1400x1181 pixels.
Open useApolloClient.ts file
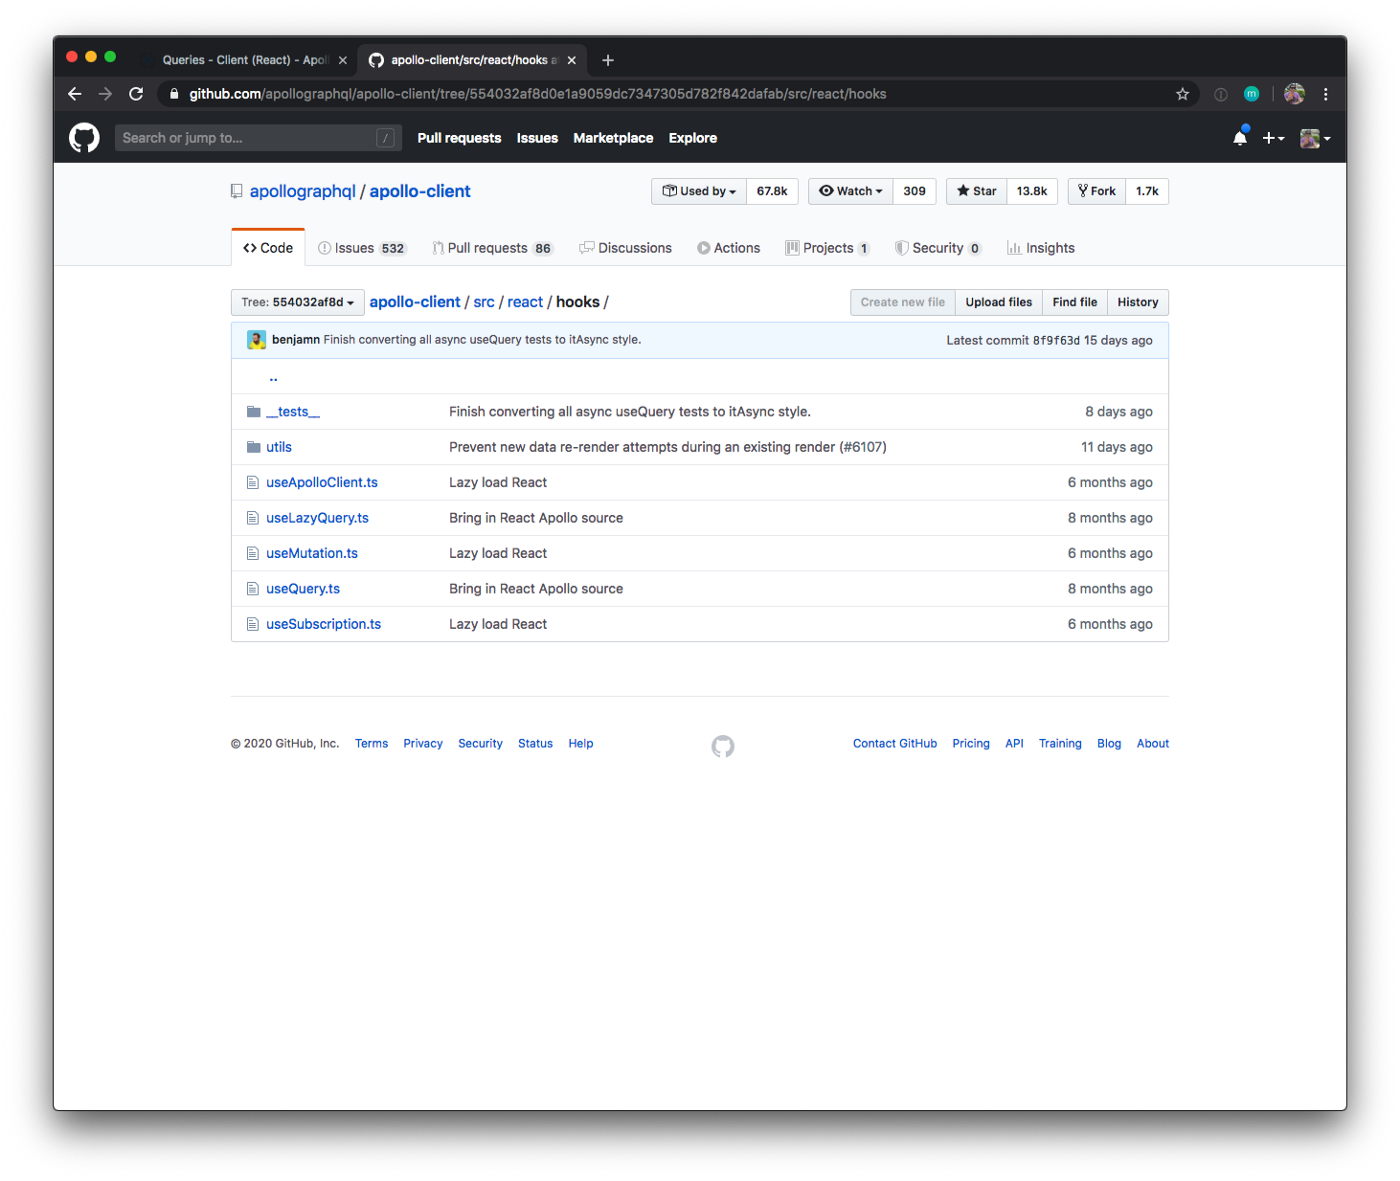click(x=322, y=482)
